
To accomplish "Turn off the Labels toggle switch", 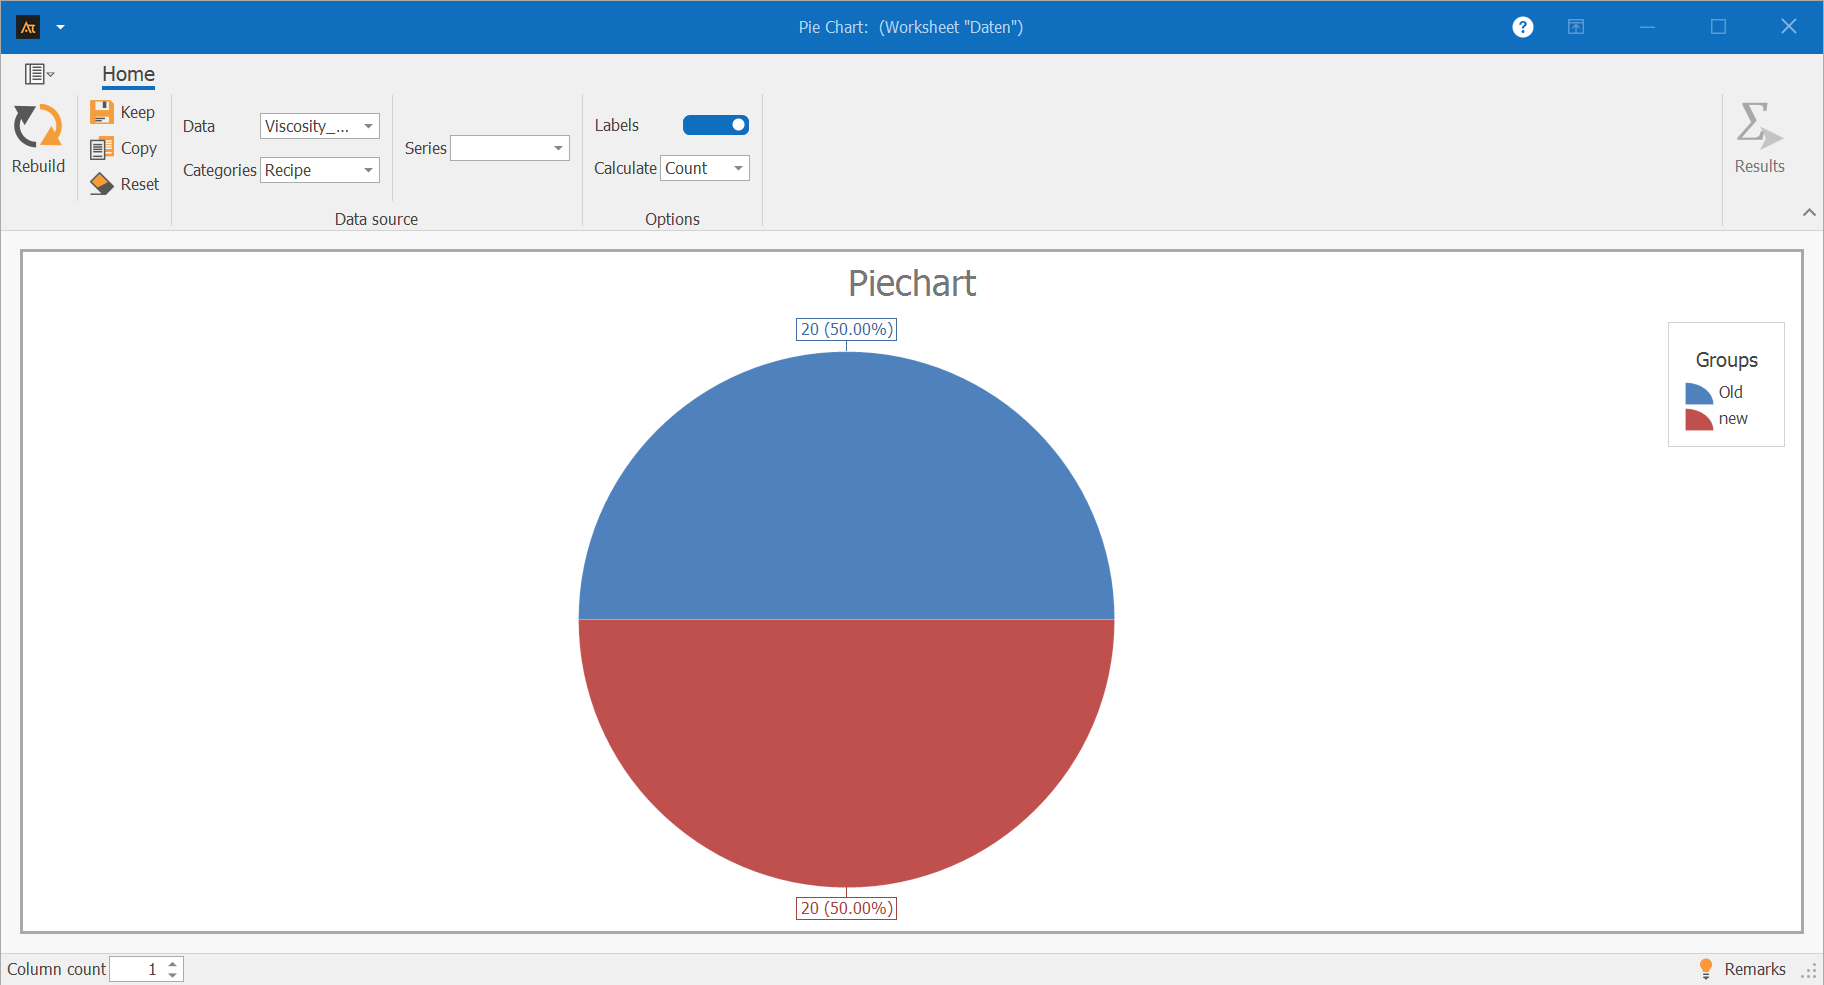I will click(x=715, y=125).
